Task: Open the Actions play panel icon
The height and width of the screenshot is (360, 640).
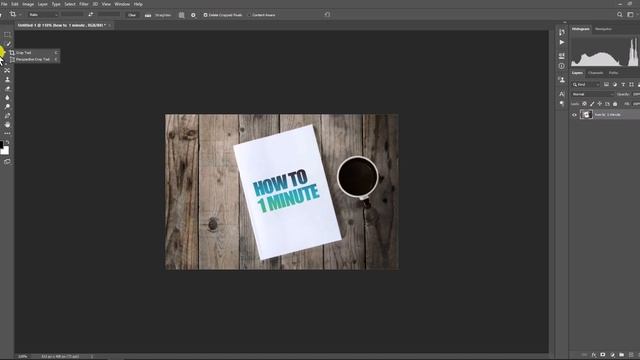Action: (562, 42)
